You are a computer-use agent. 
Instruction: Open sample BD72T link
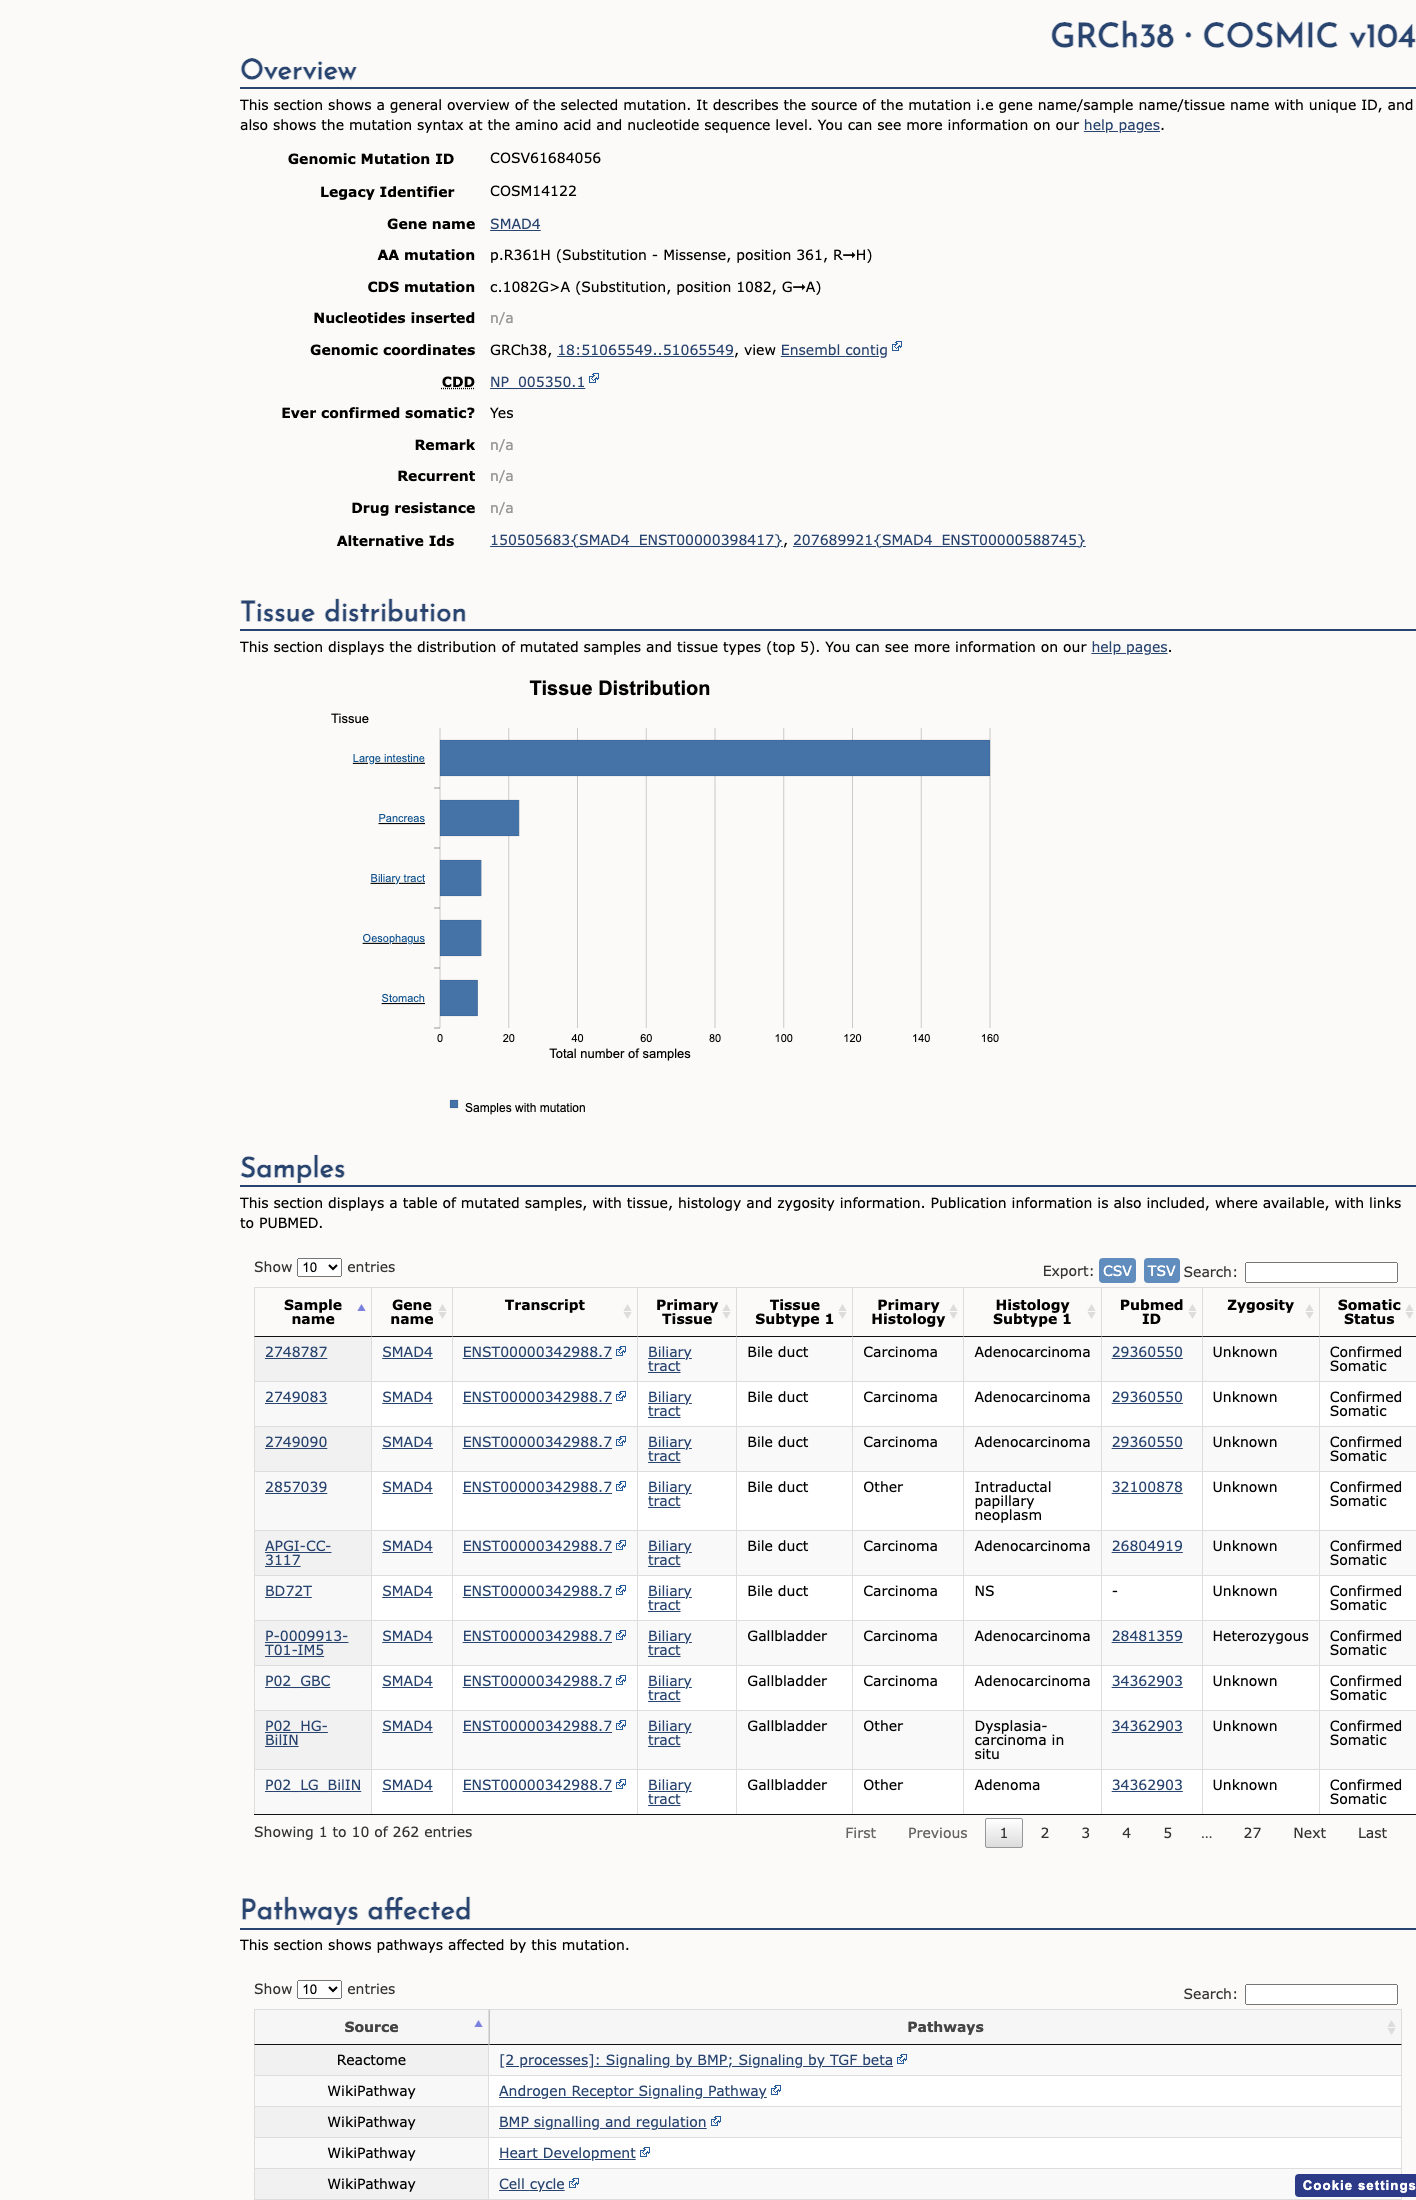pos(288,1591)
